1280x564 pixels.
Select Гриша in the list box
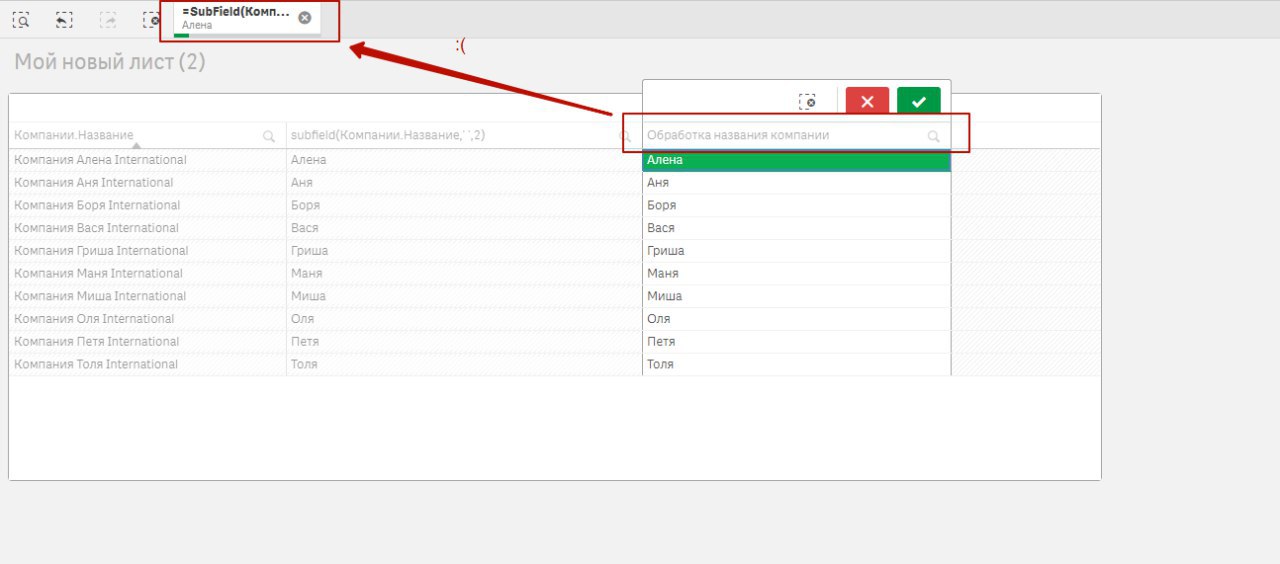[x=796, y=251]
